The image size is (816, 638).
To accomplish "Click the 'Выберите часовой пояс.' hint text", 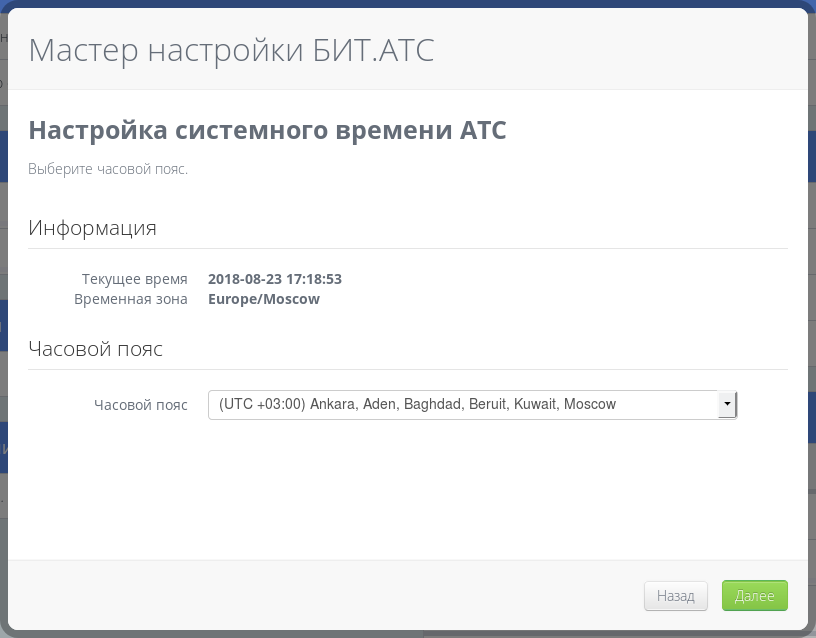I will (108, 169).
